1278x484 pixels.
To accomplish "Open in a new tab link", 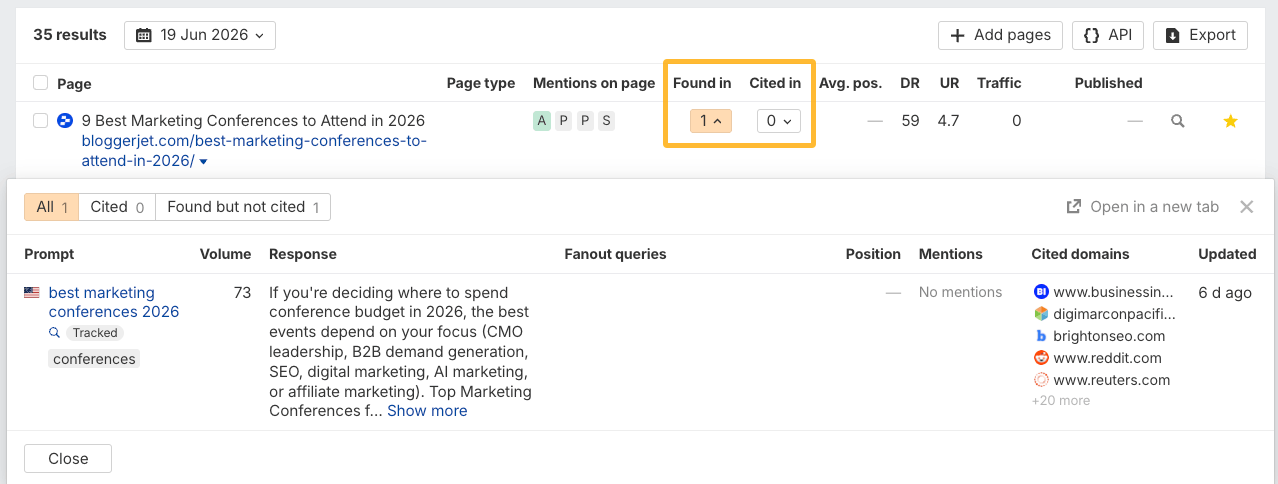I will pyautogui.click(x=1143, y=207).
